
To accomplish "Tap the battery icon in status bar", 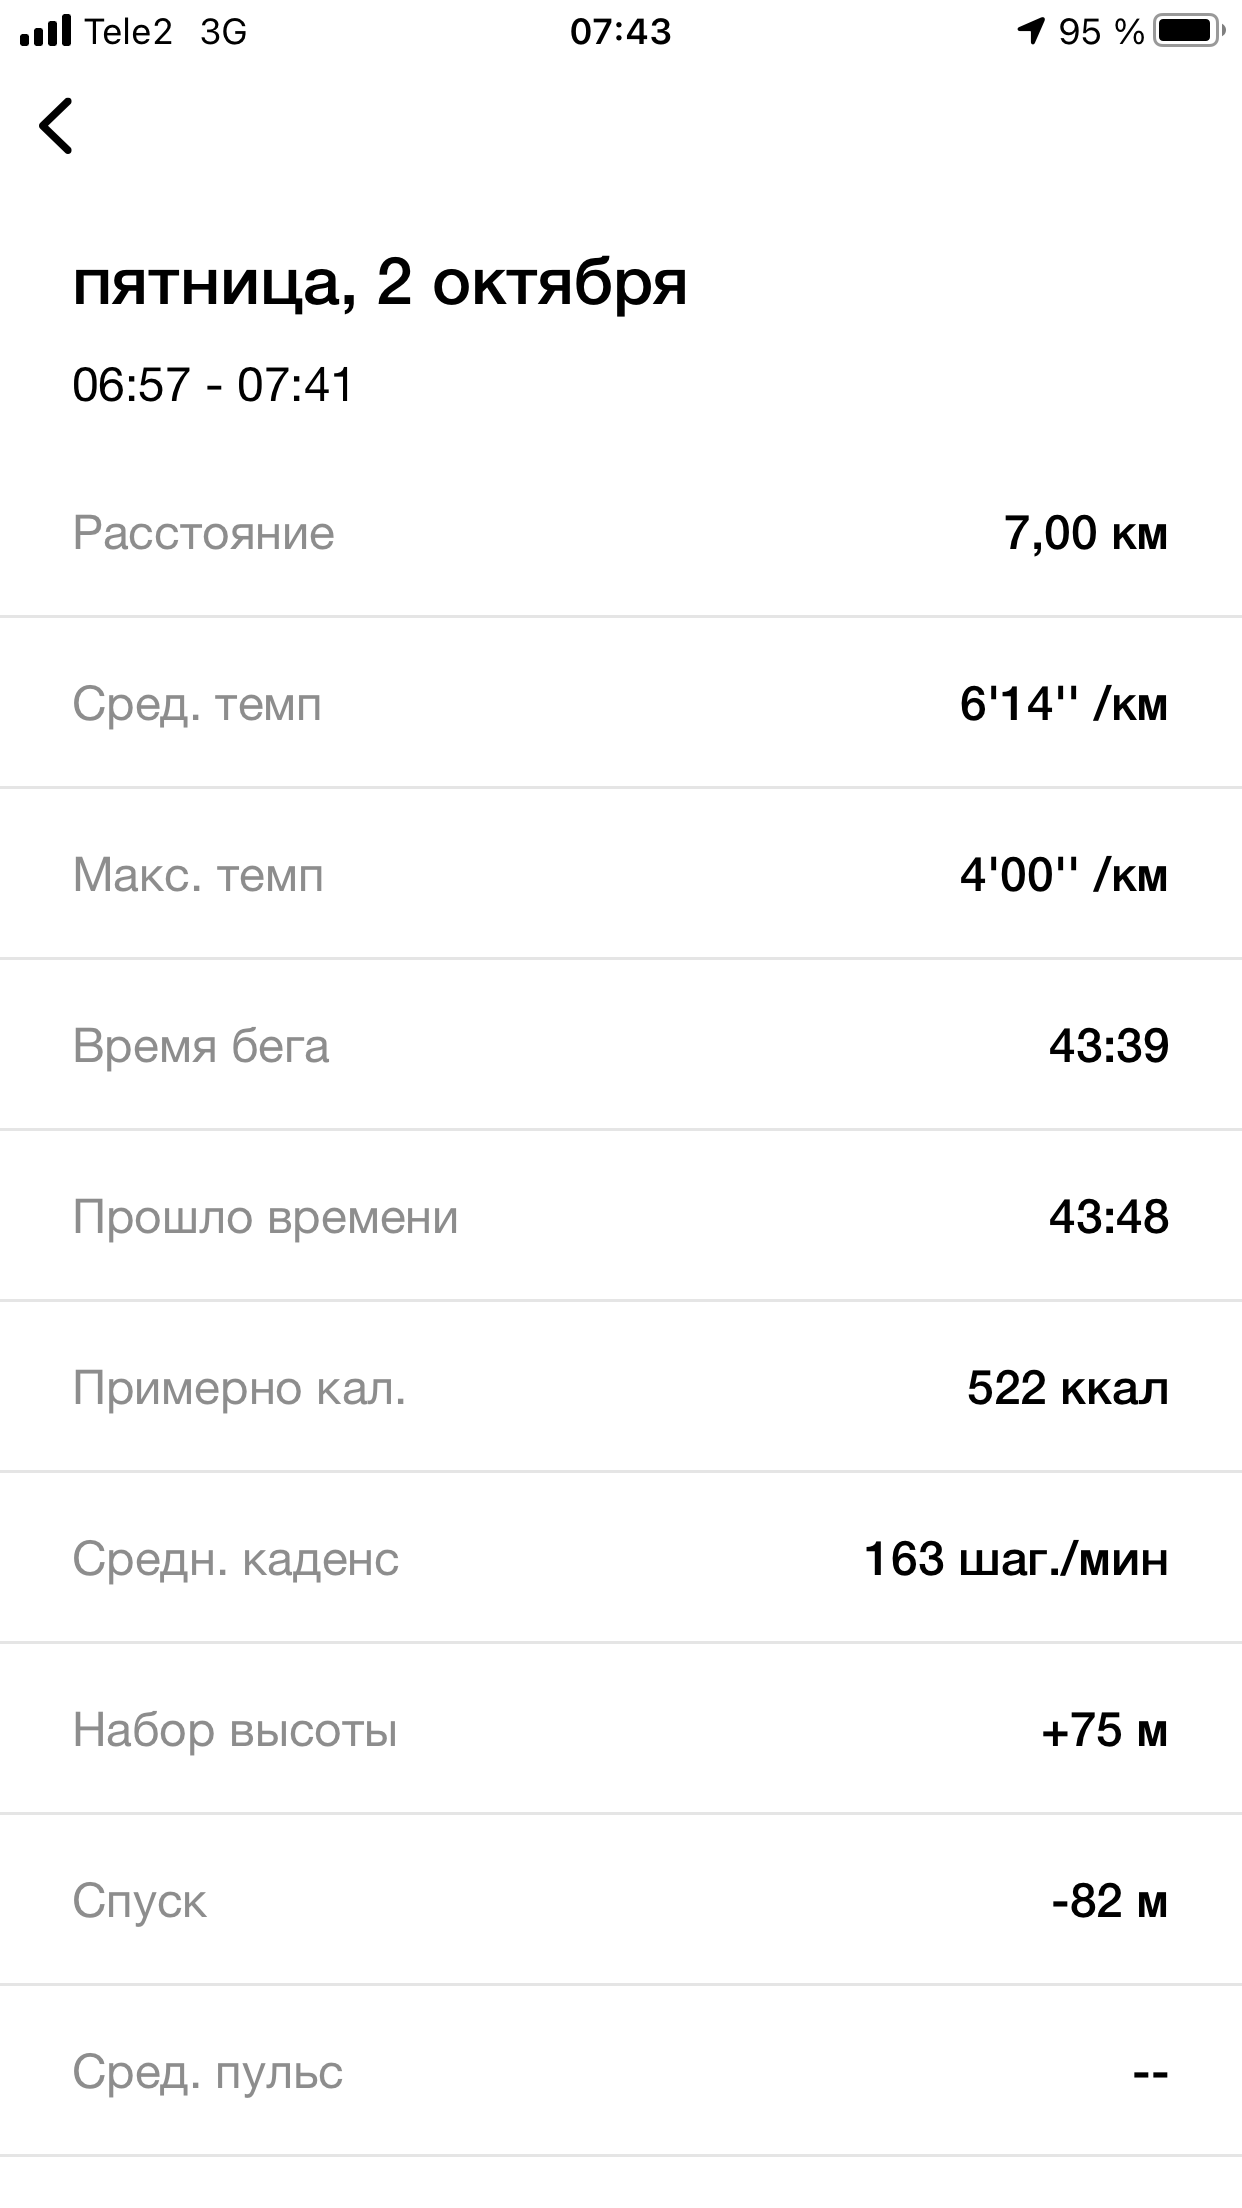I will (x=1188, y=32).
